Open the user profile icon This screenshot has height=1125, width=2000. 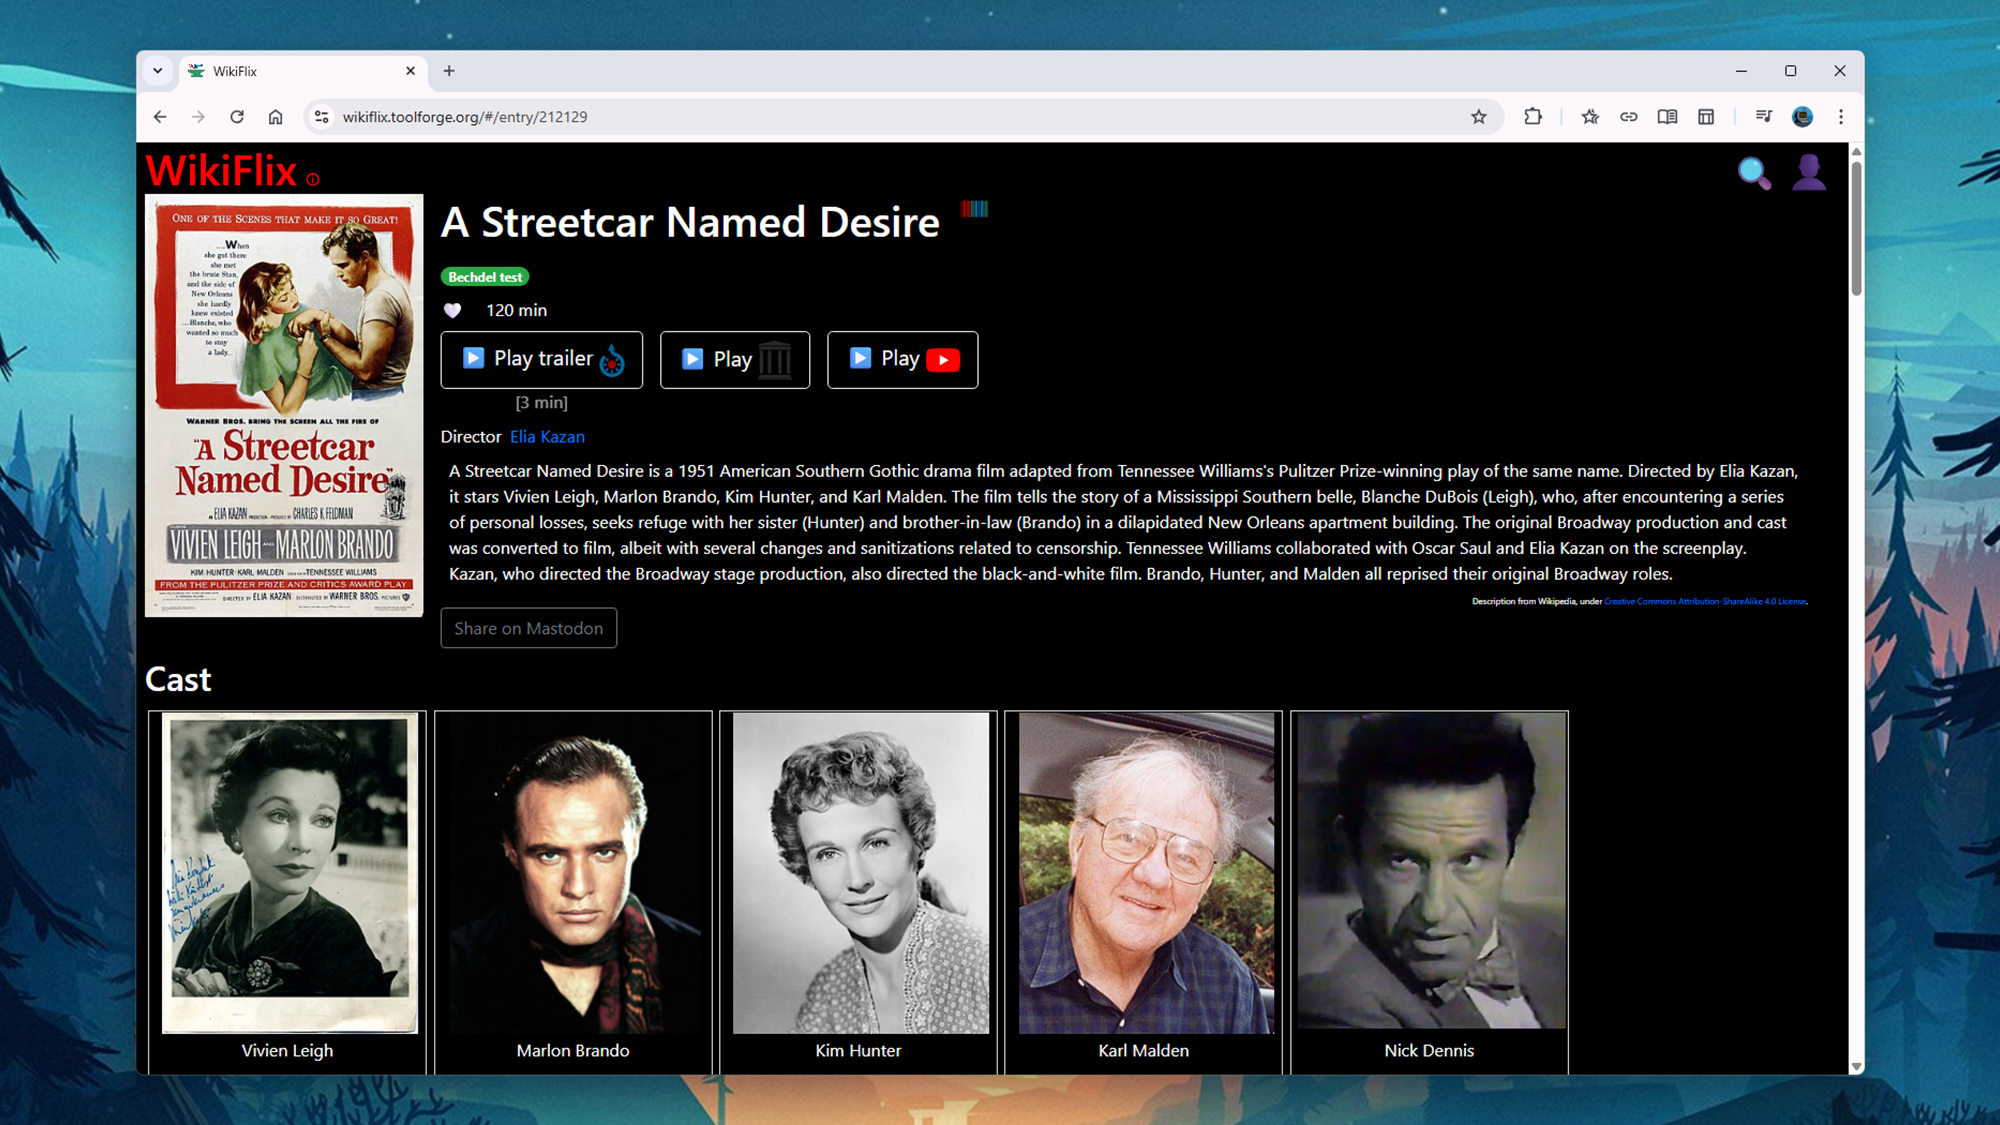click(1808, 172)
